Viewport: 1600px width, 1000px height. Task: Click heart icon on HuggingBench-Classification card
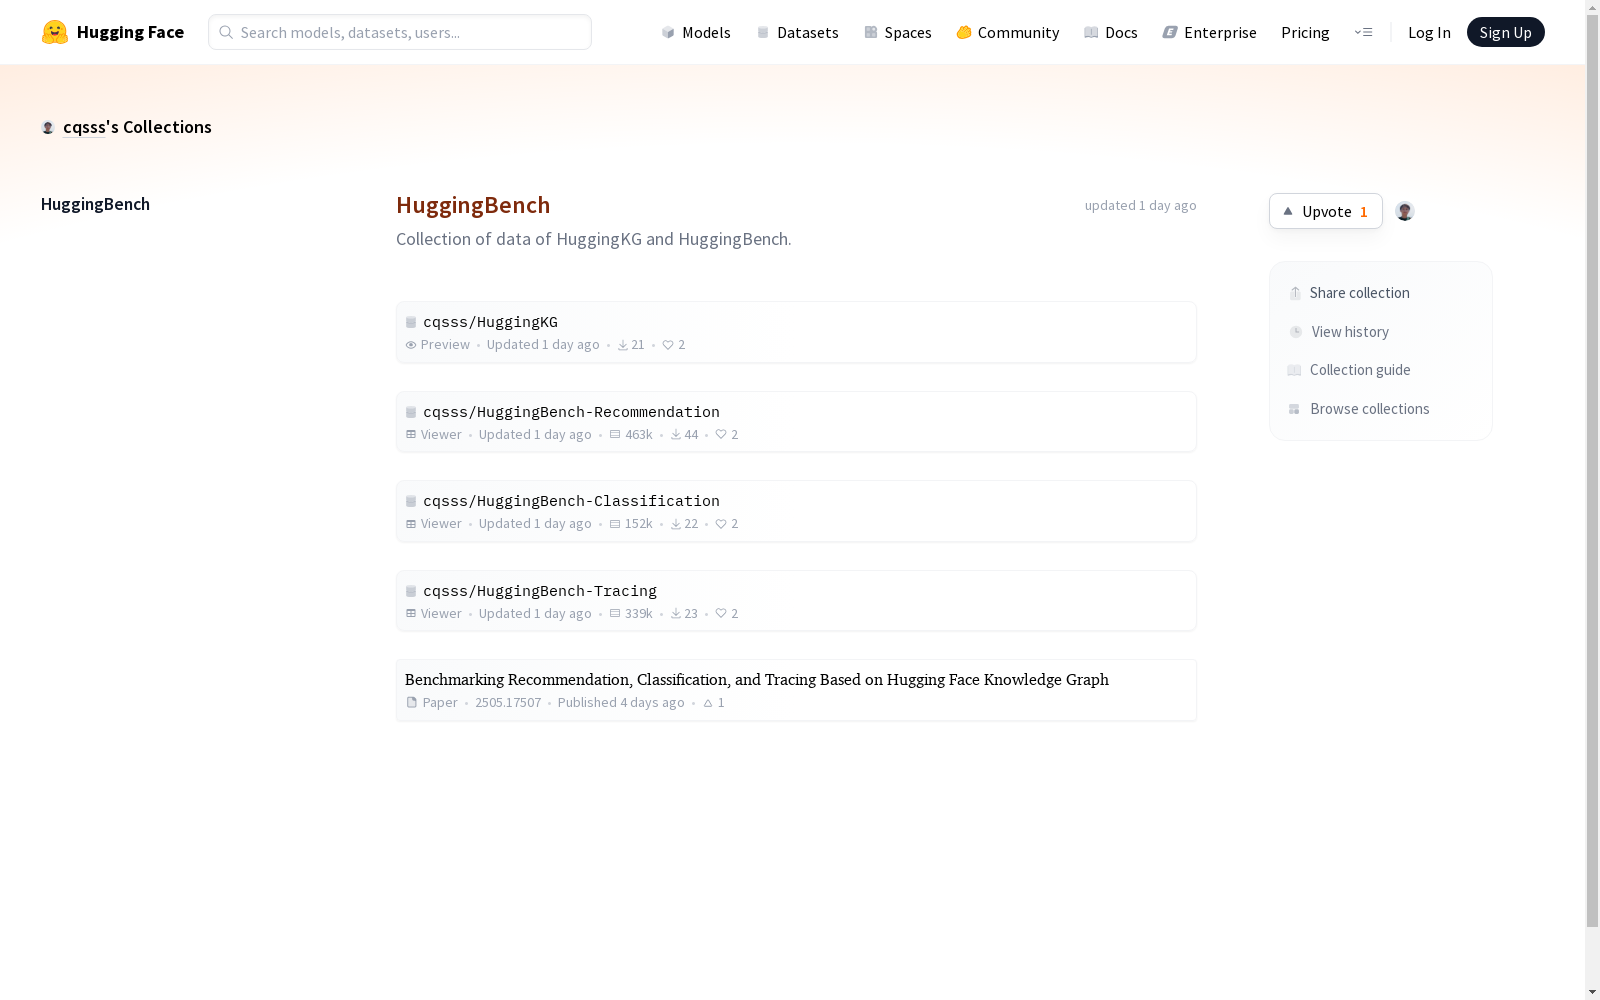click(721, 524)
